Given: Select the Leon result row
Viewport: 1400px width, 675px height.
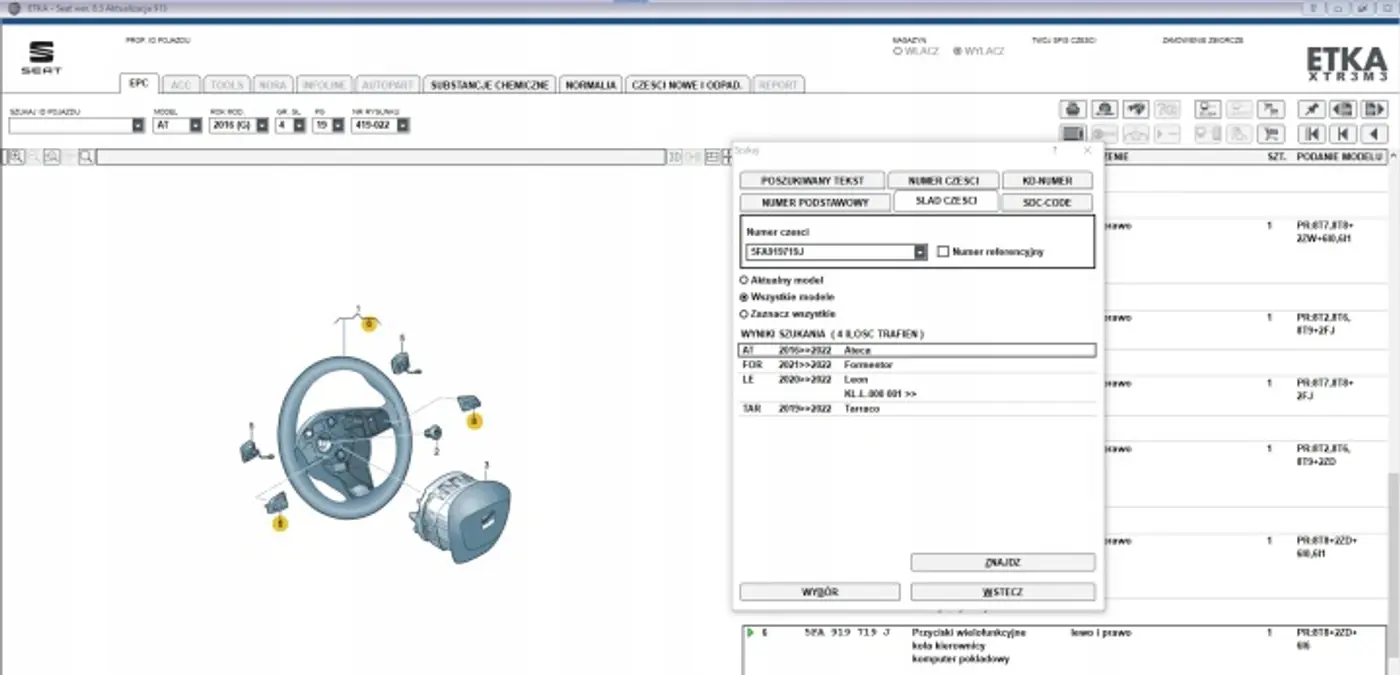Looking at the screenshot, I should click(x=917, y=386).
